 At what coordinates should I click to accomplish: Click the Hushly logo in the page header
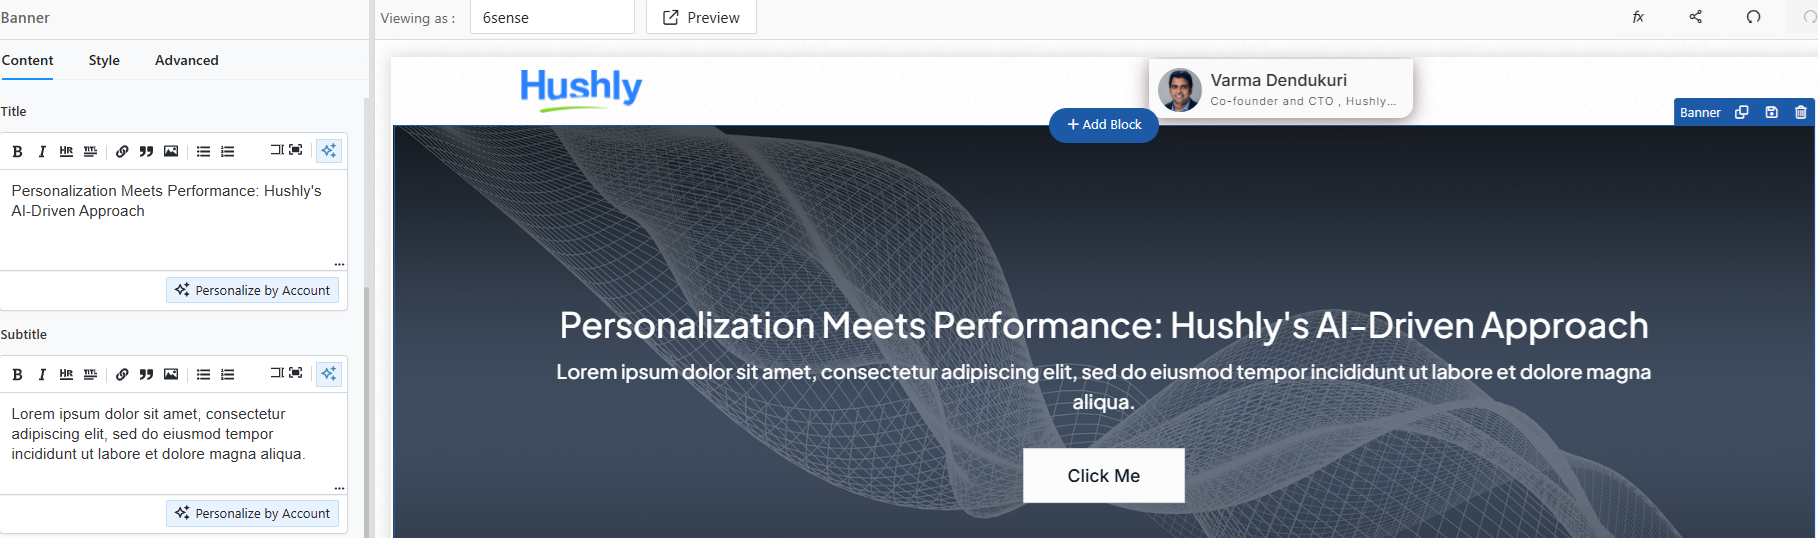(581, 89)
